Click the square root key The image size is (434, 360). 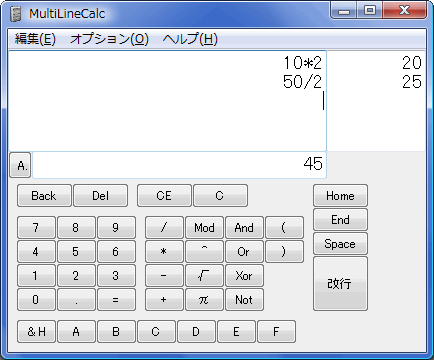point(204,276)
